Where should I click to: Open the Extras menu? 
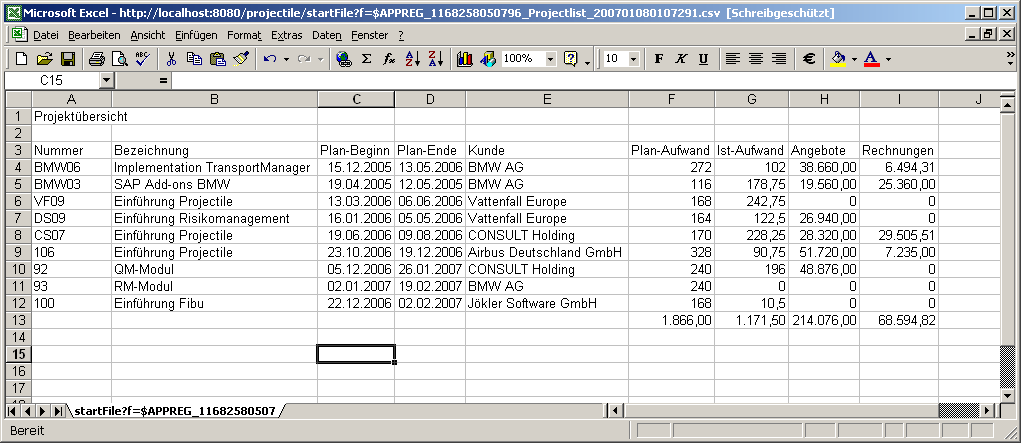click(287, 35)
